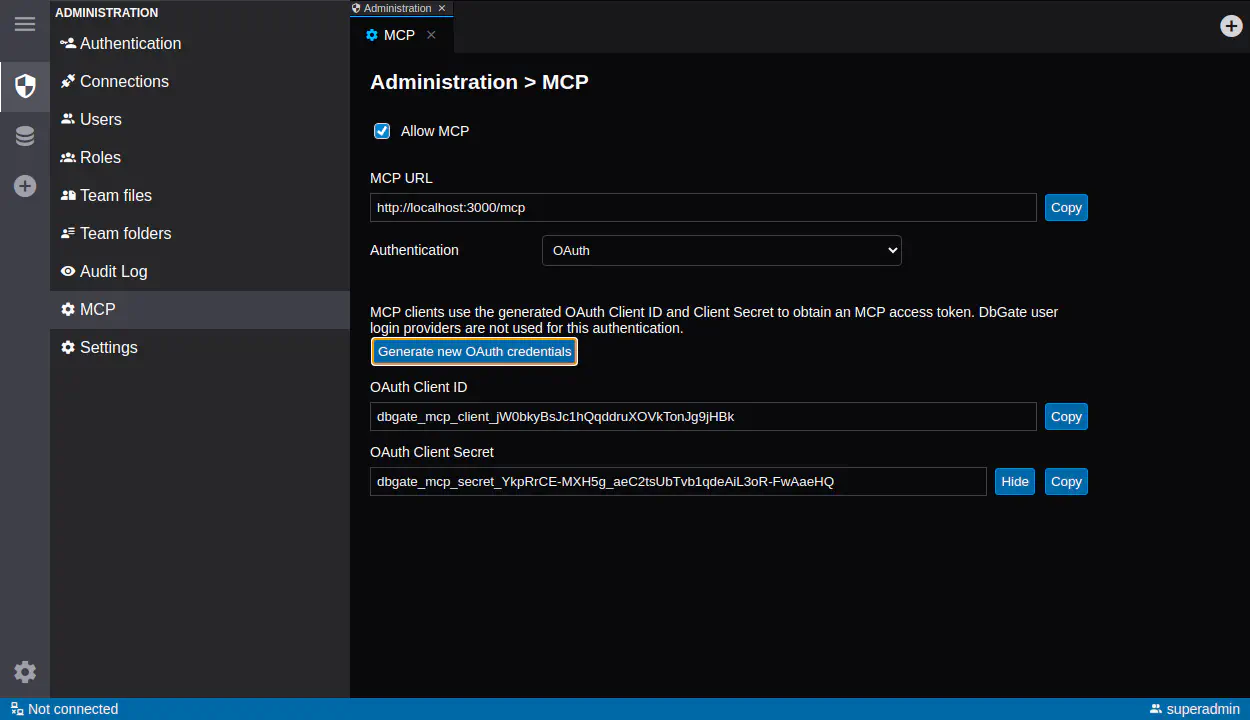Click the Allow MCP label text

435,131
